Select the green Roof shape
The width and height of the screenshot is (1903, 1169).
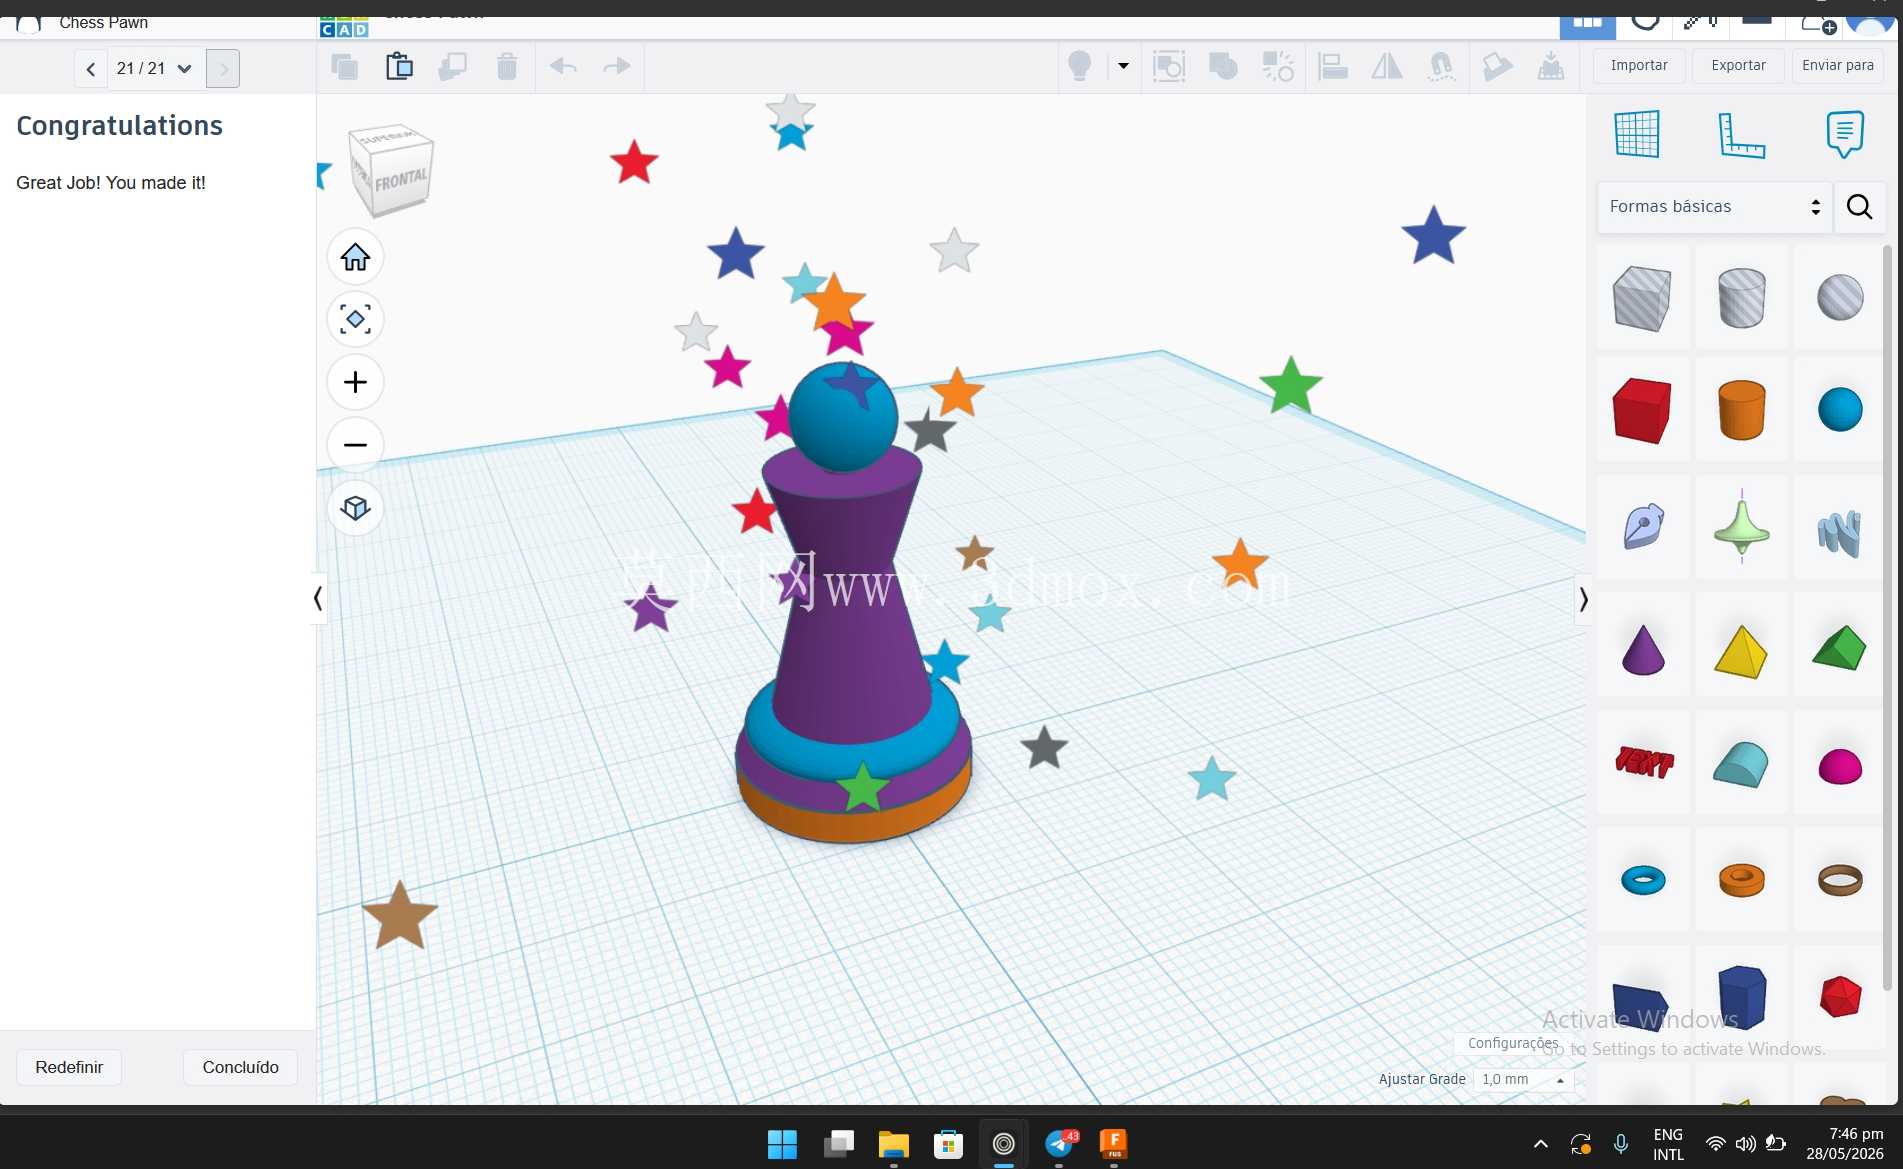[x=1839, y=648]
